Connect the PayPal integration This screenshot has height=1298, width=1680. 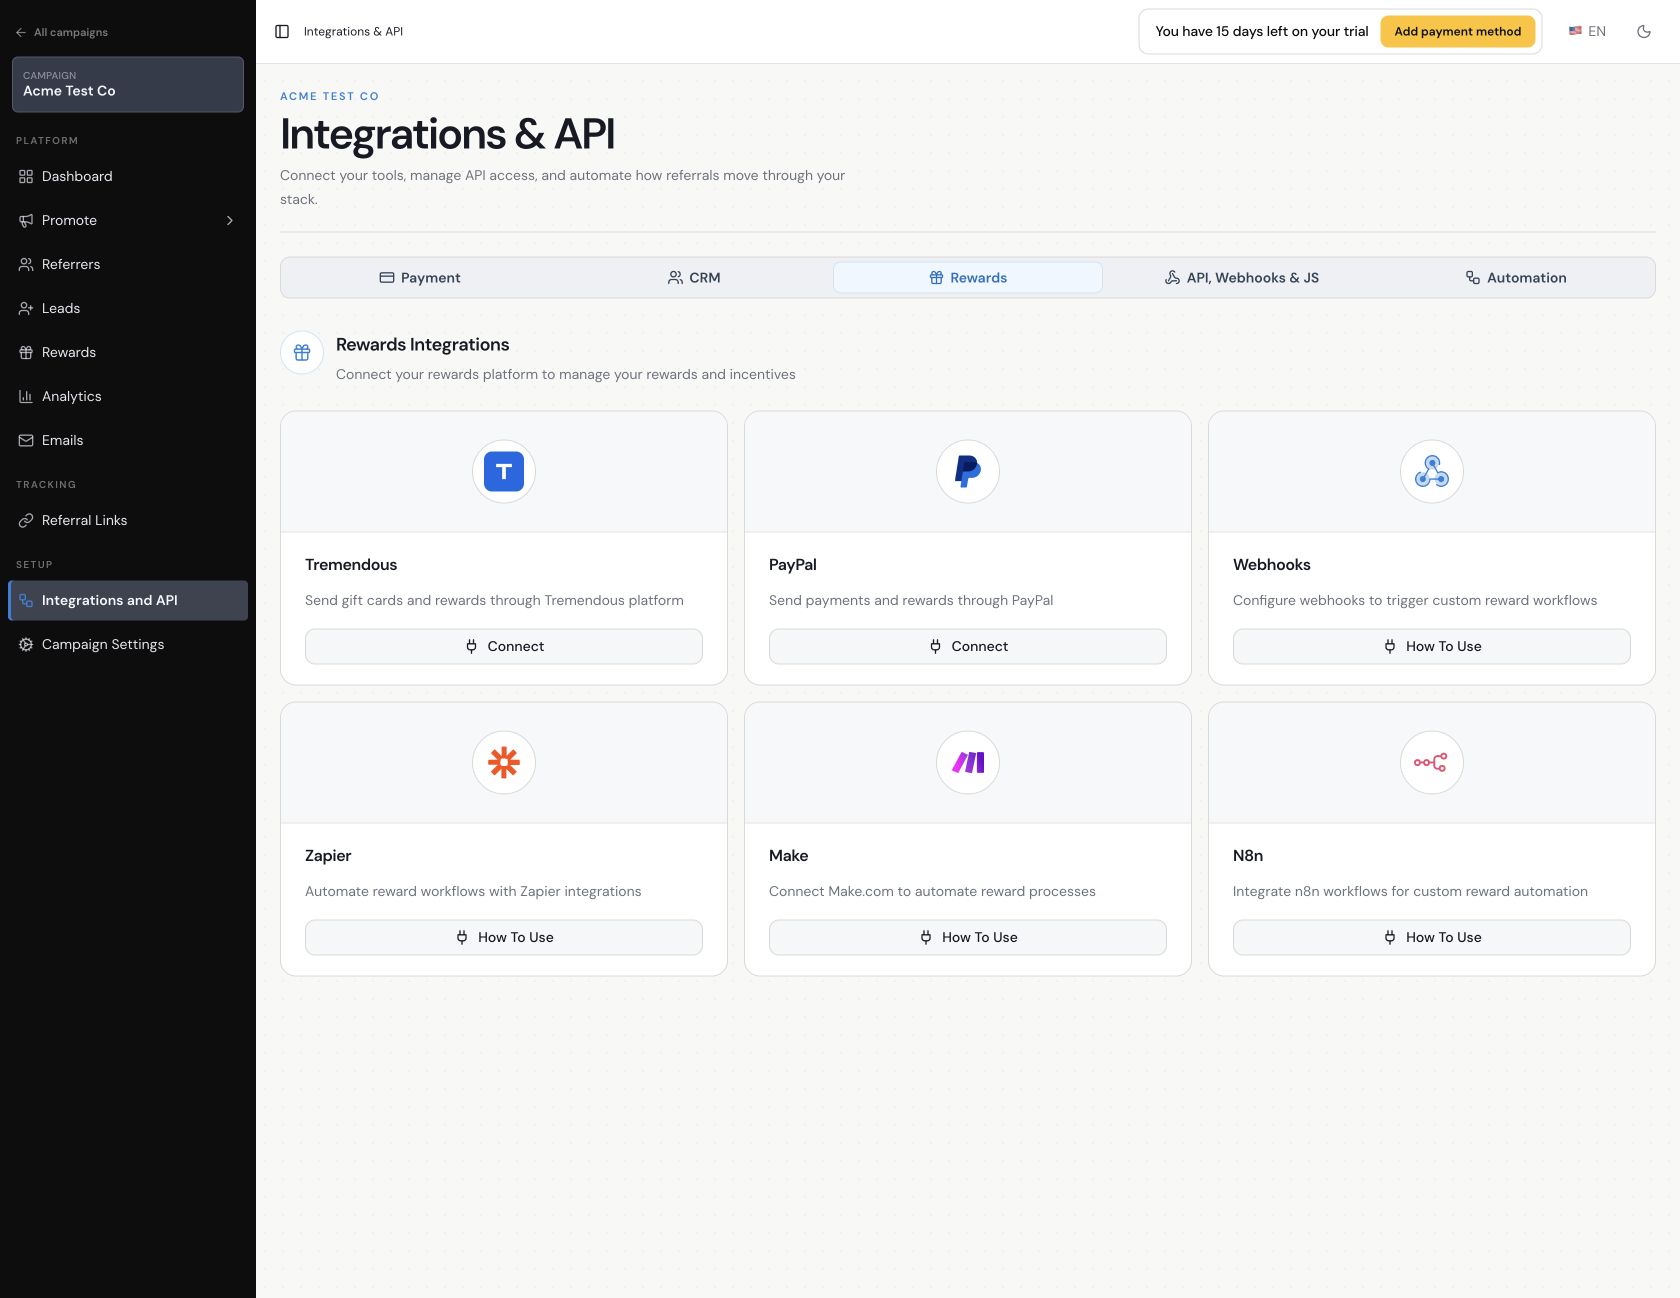tap(968, 646)
